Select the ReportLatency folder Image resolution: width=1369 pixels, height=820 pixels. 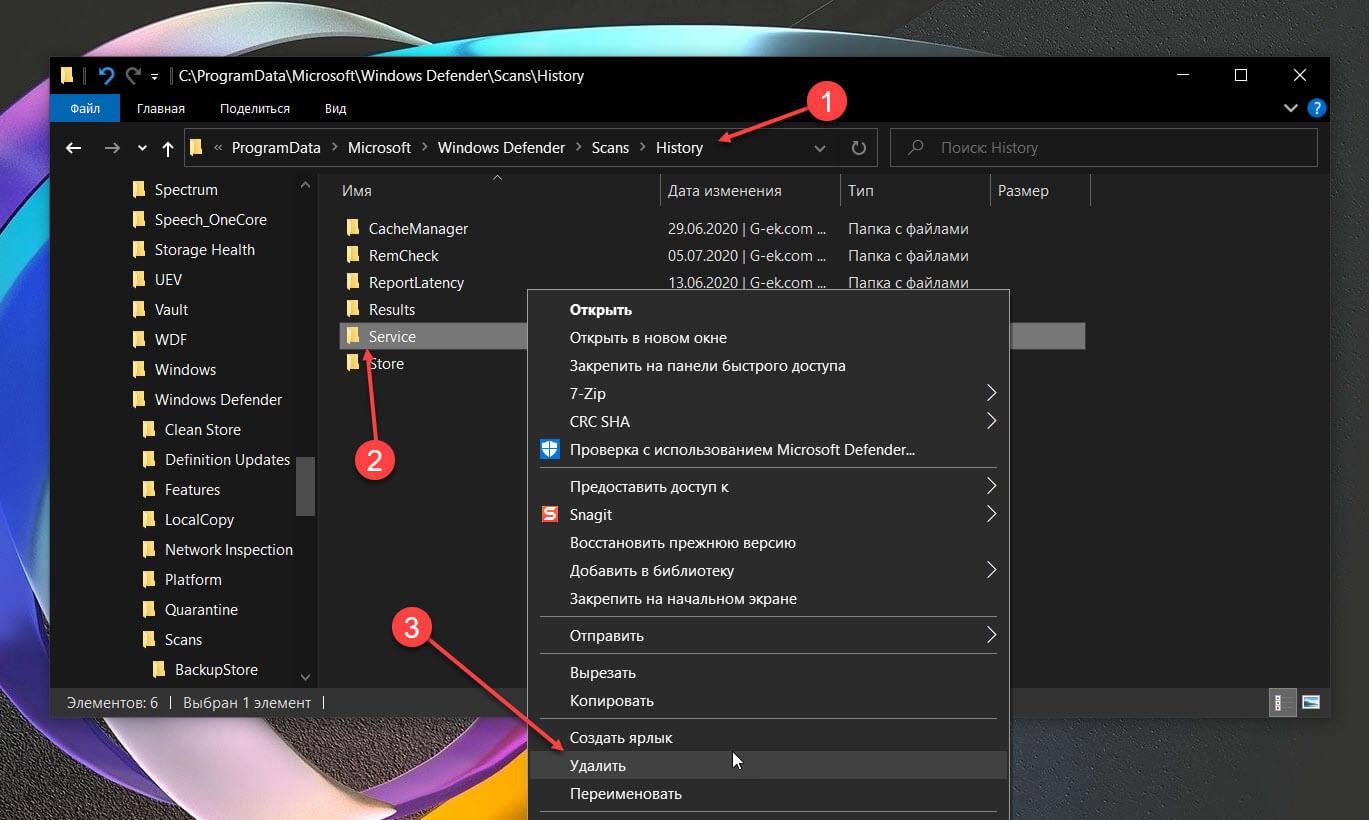[416, 282]
